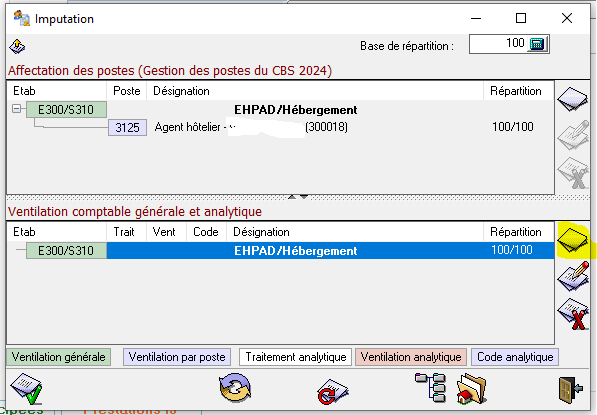Click the Code column header
The width and height of the screenshot is (597, 415).
(x=206, y=232)
